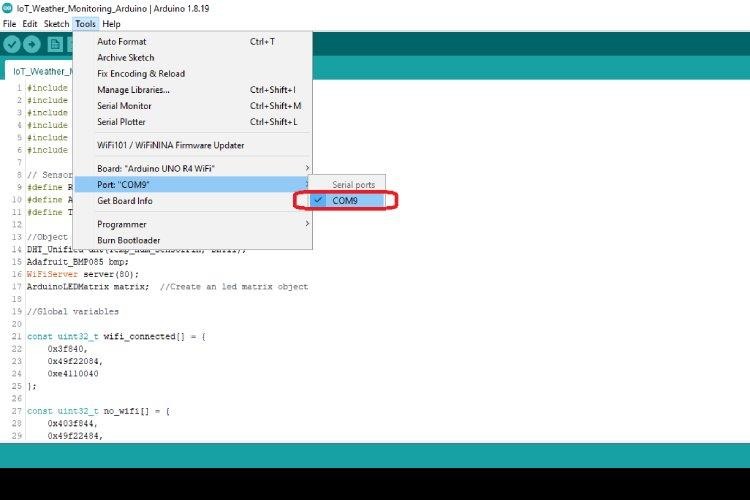This screenshot has width=750, height=500.
Task: Open the Sketch menu
Action: (56, 24)
